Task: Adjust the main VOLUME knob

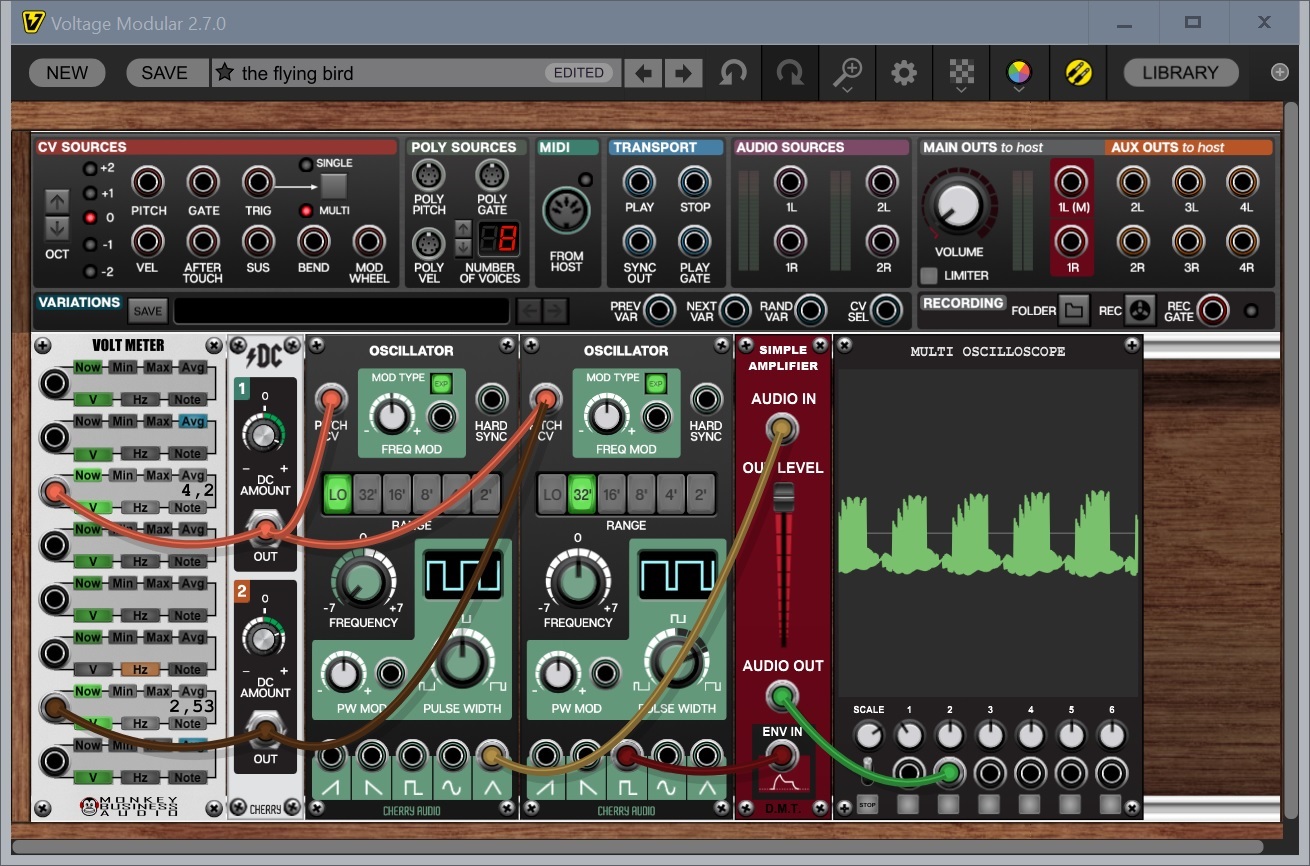Action: click(x=958, y=205)
